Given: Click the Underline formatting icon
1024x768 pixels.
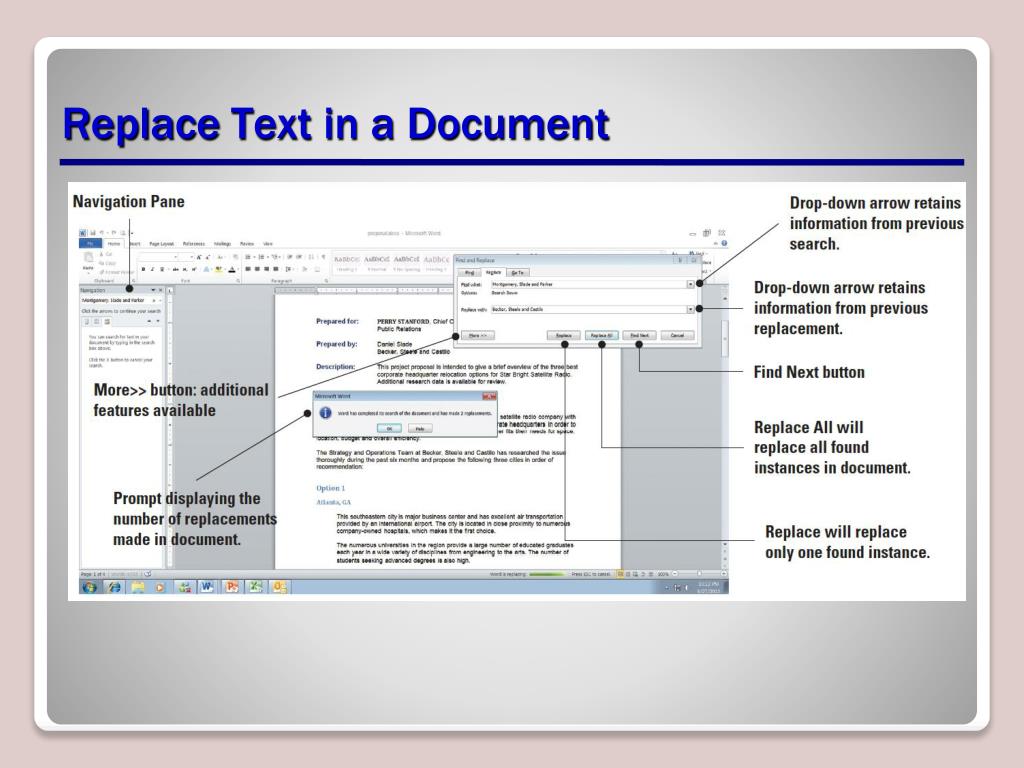Looking at the screenshot, I should 162,269.
